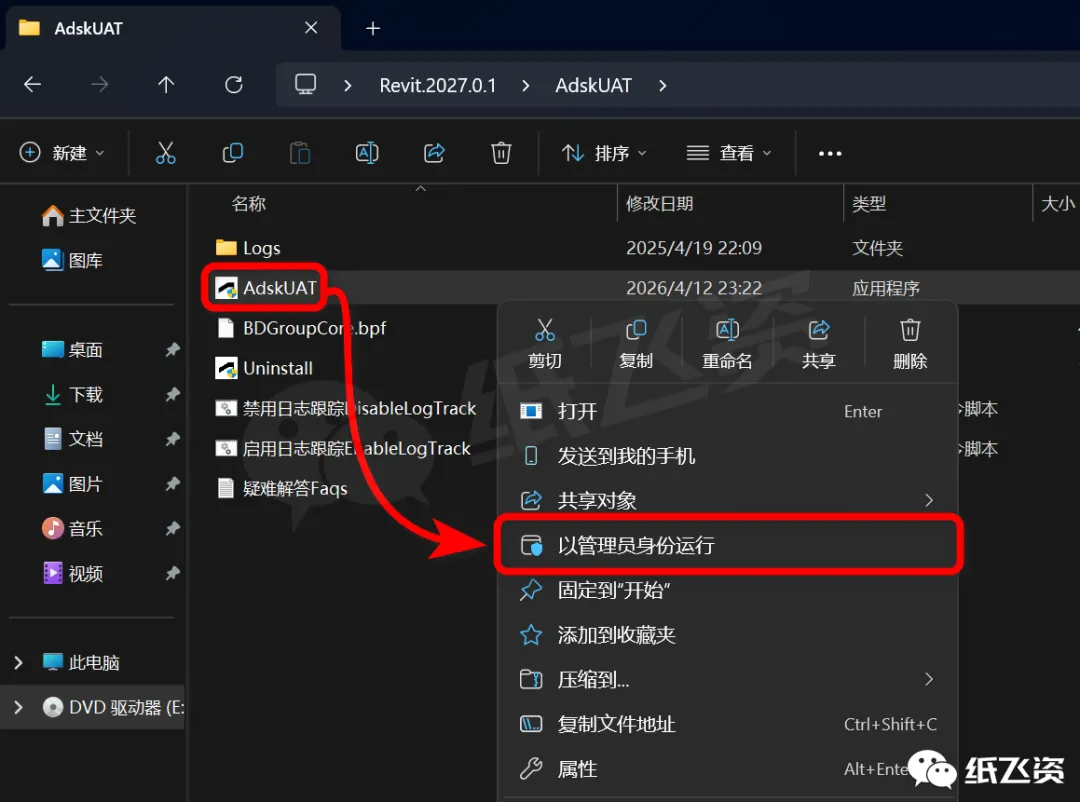Select the 疑难解答Faqs file
This screenshot has width=1080, height=802.
(x=282, y=489)
